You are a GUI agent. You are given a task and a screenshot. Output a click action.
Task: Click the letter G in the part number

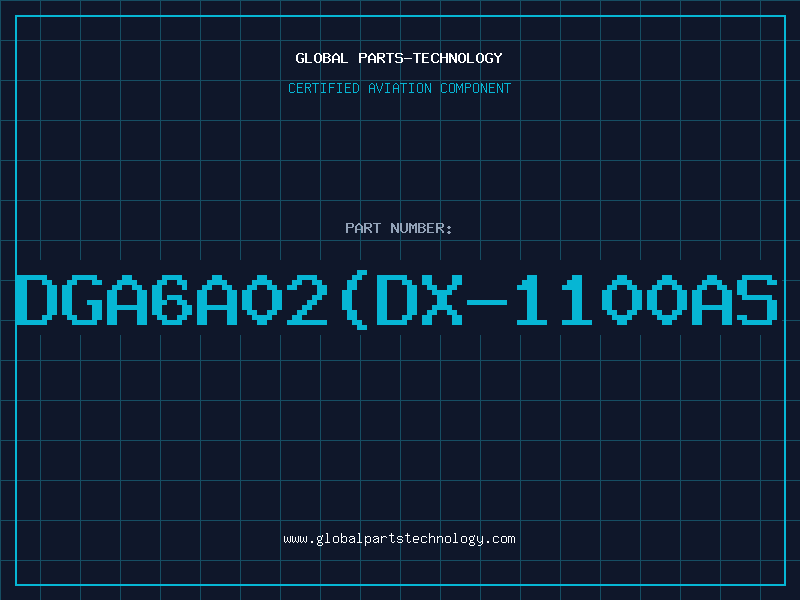pyautogui.click(x=81, y=299)
